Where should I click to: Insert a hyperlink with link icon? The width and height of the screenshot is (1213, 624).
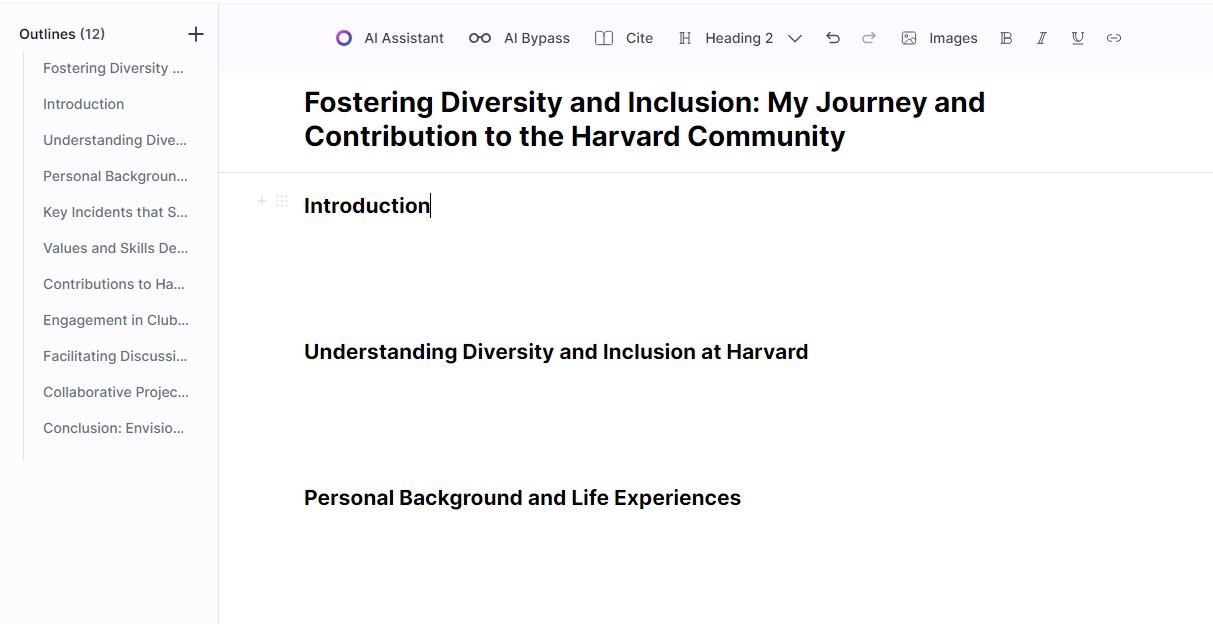(1114, 38)
